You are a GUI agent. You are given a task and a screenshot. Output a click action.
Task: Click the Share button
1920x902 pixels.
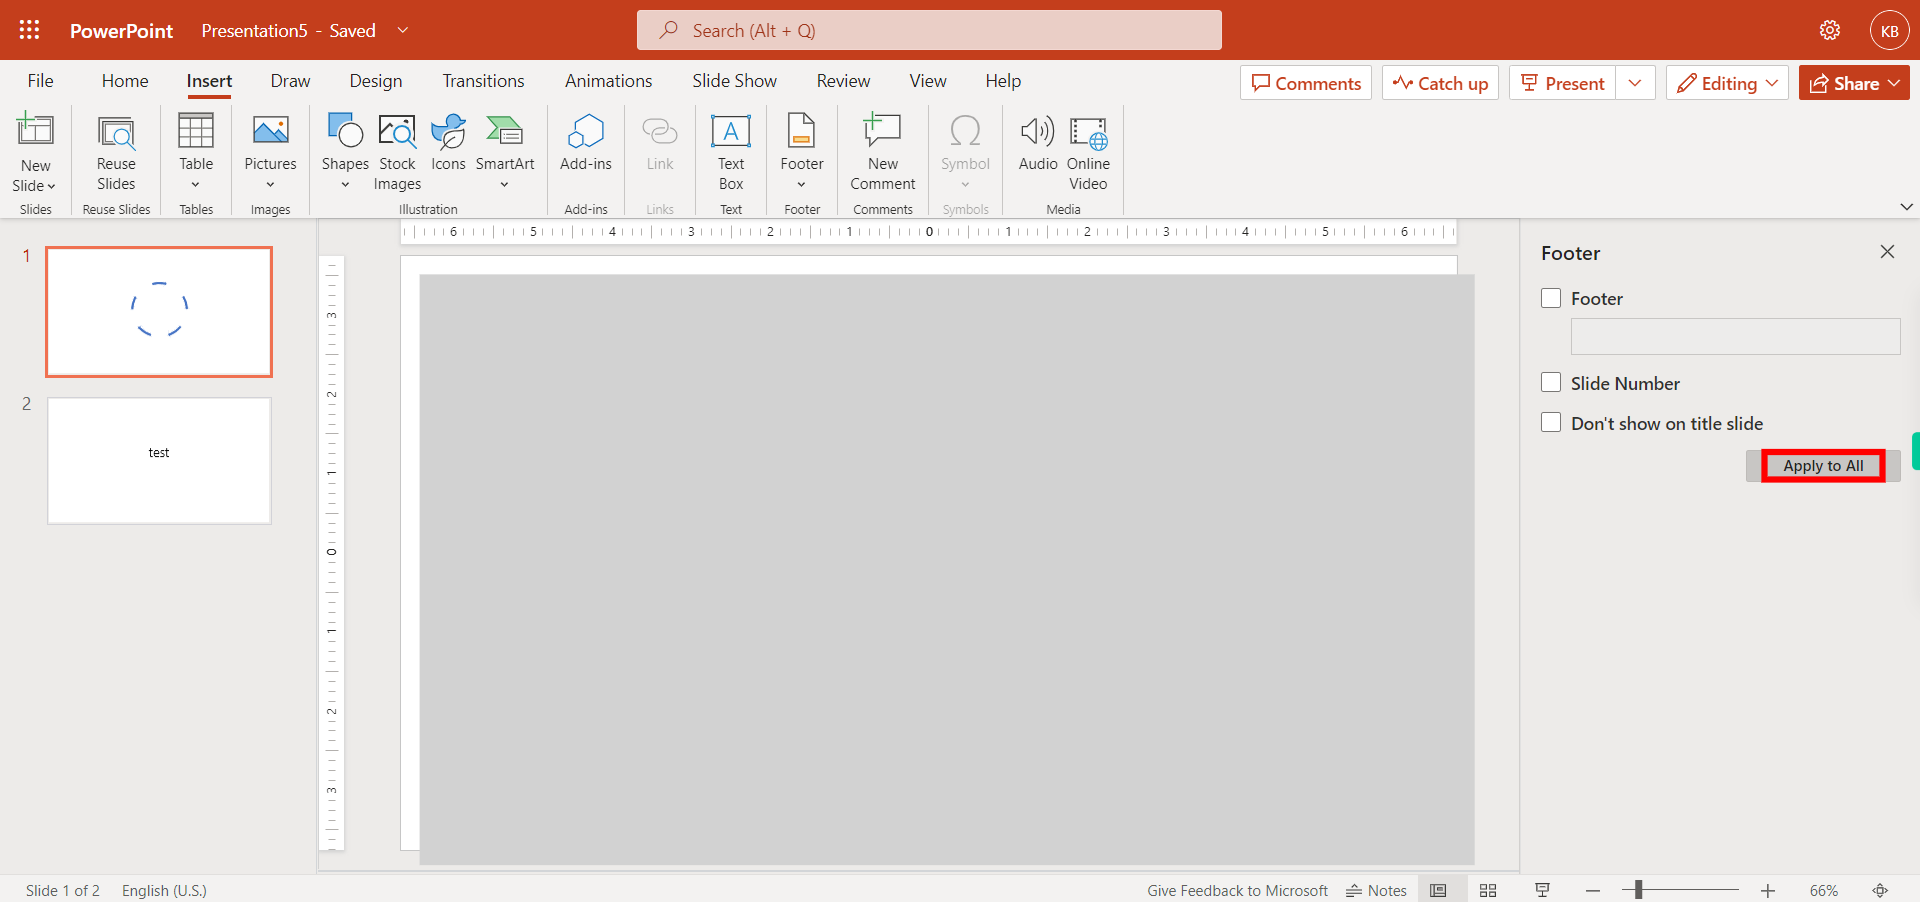(x=1854, y=83)
